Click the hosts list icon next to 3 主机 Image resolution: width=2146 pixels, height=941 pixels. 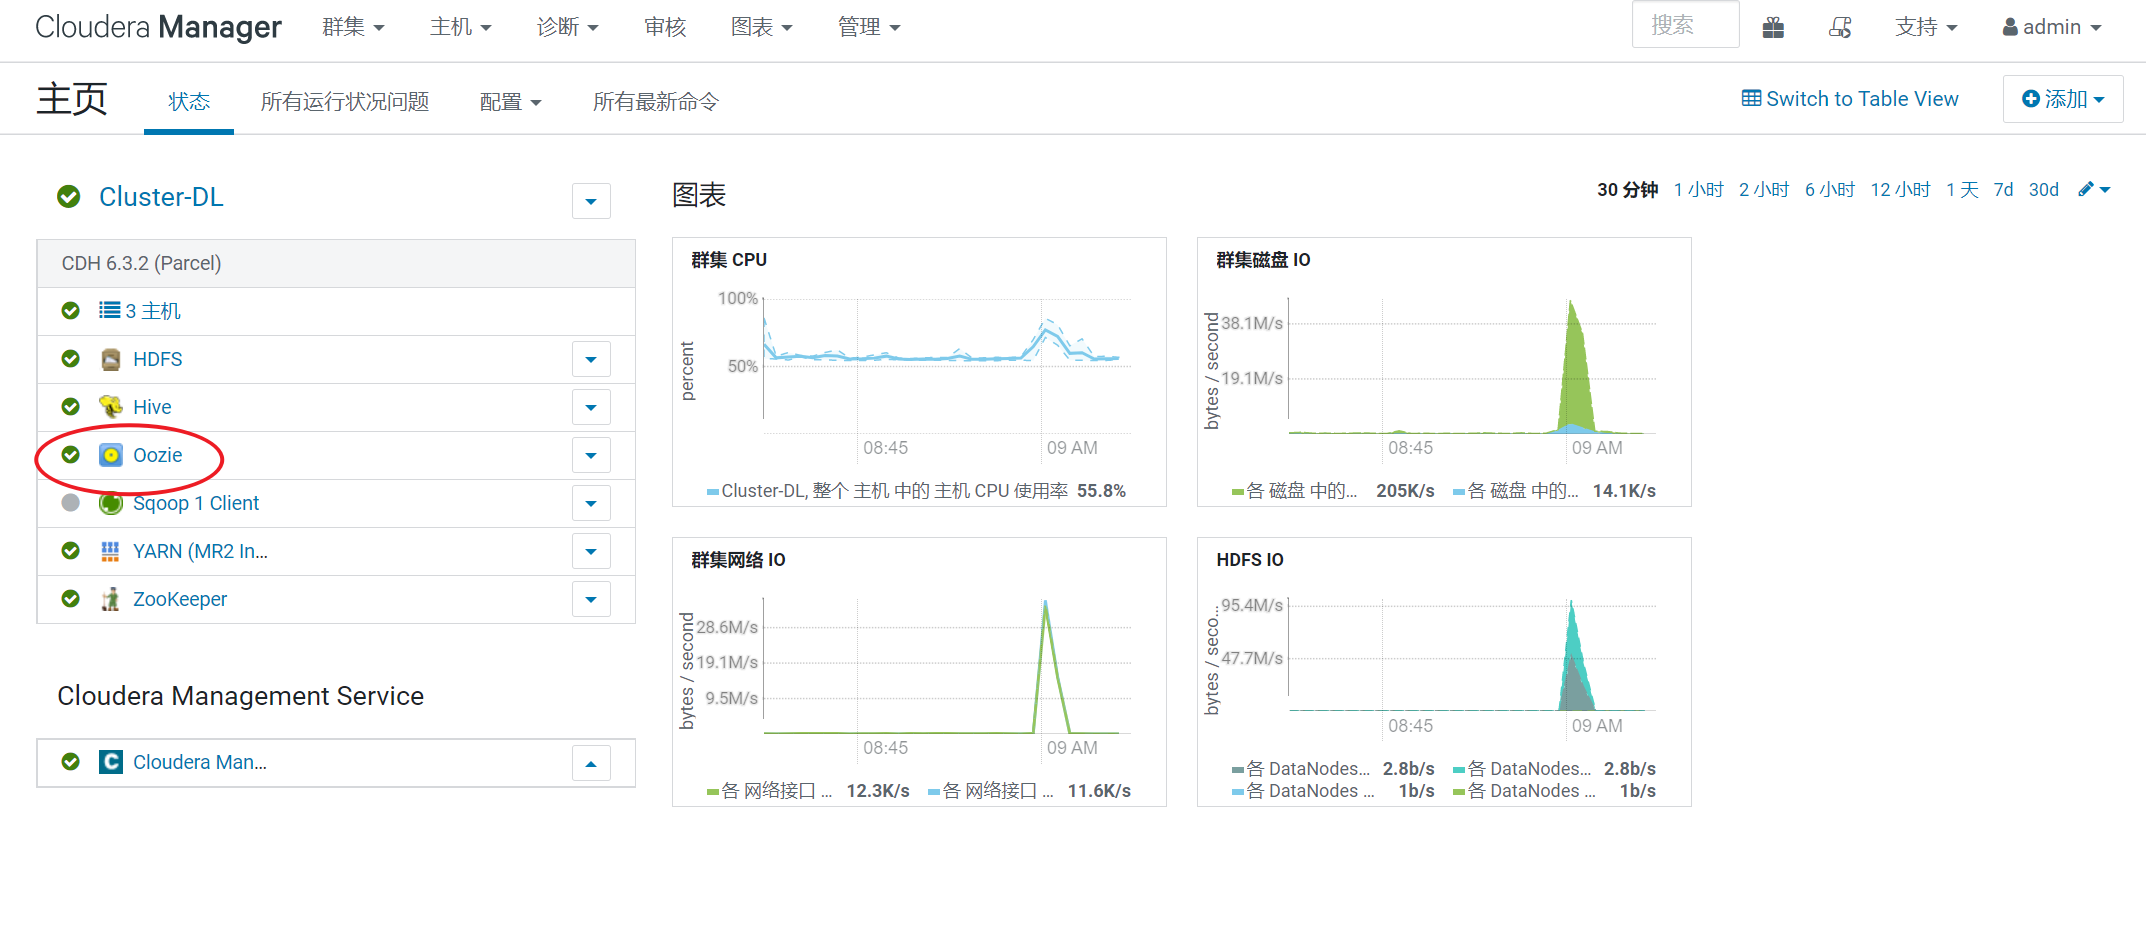(110, 311)
